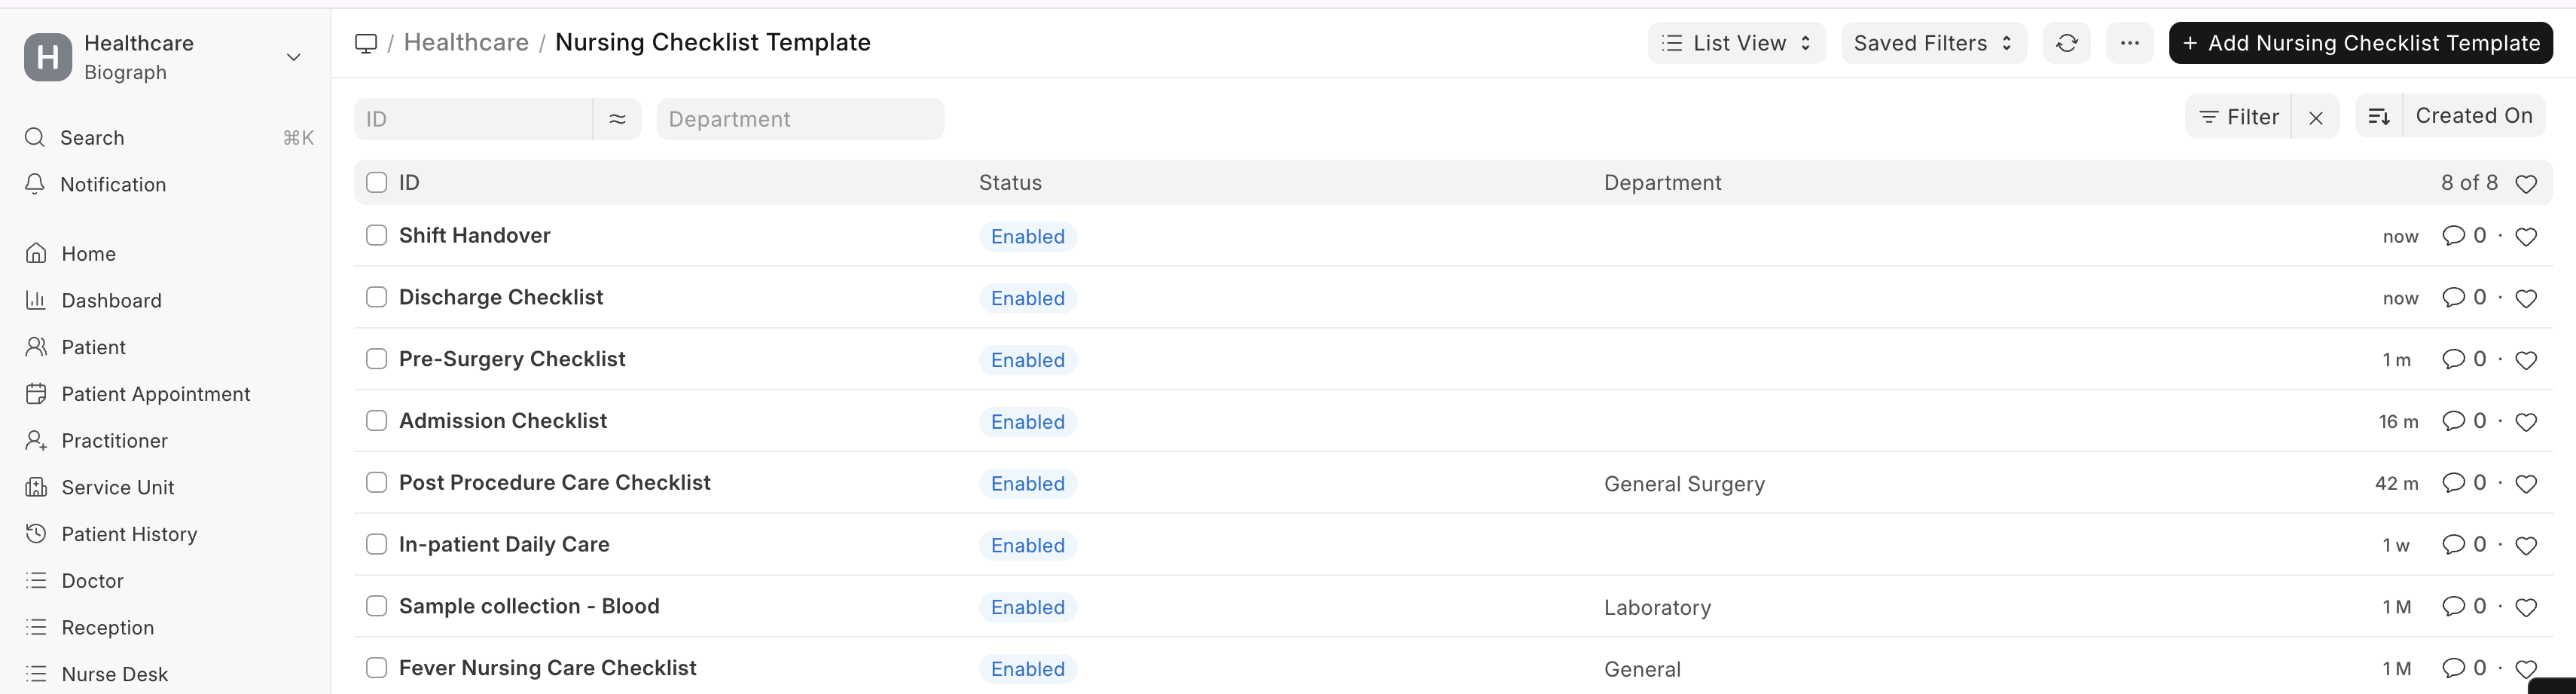Image resolution: width=2576 pixels, height=694 pixels.
Task: Open comments on Discharge Checklist row
Action: tap(2463, 297)
